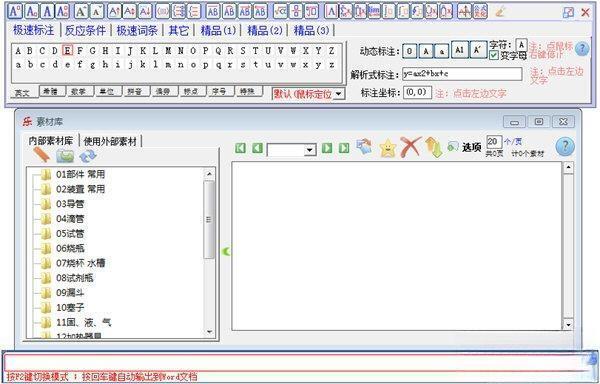Go to the previous page with green arrow

point(257,148)
